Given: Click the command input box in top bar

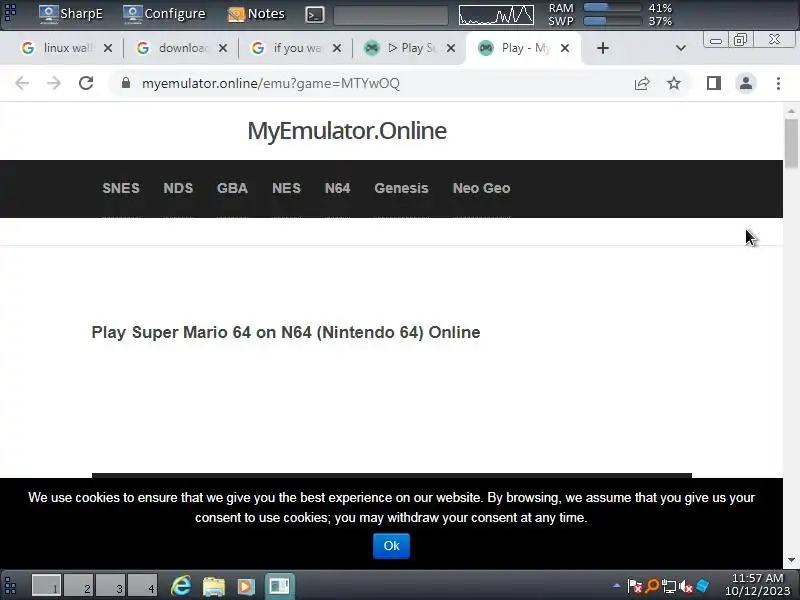Looking at the screenshot, I should coord(391,15).
